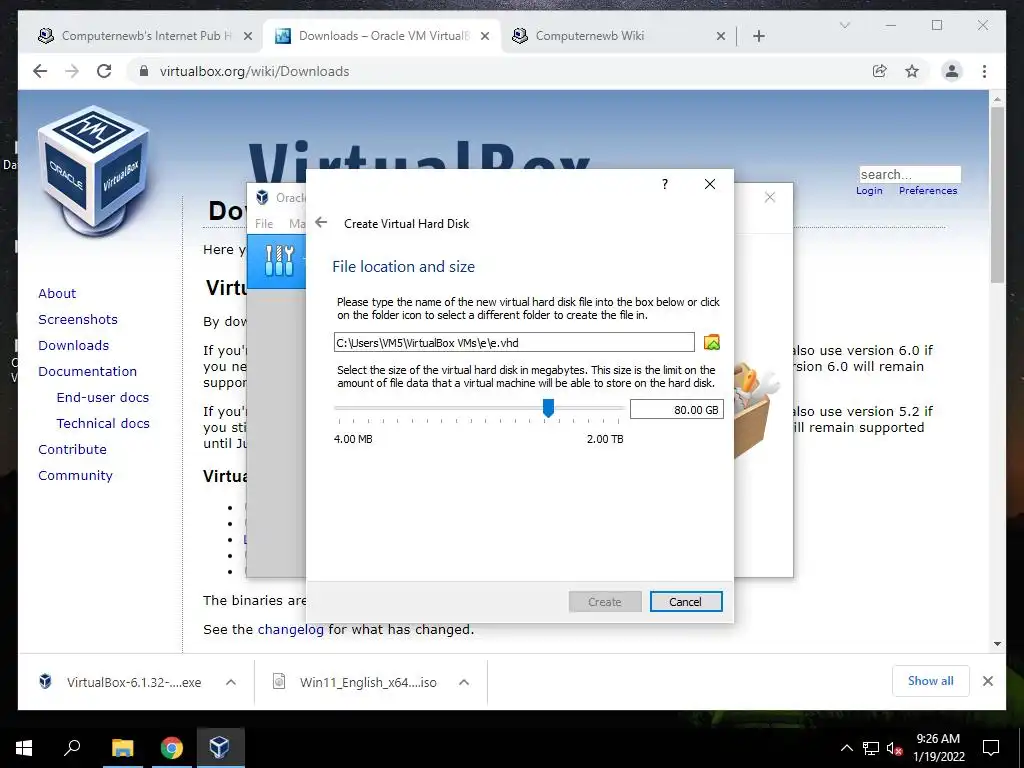
Task: Click the help question mark in the dialog
Action: click(665, 184)
